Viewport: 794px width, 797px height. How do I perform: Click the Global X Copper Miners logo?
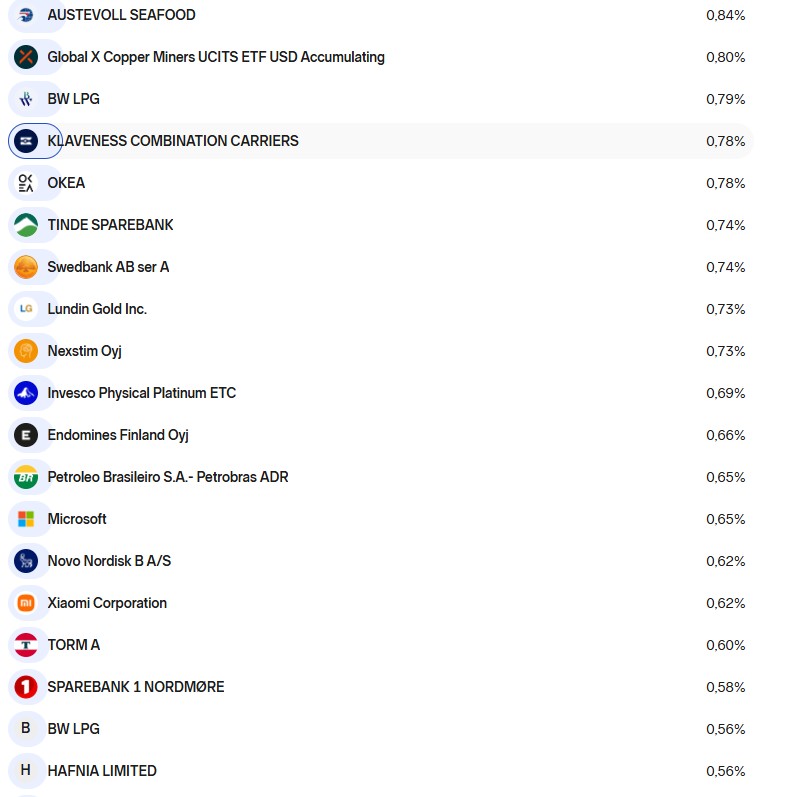[x=26, y=57]
